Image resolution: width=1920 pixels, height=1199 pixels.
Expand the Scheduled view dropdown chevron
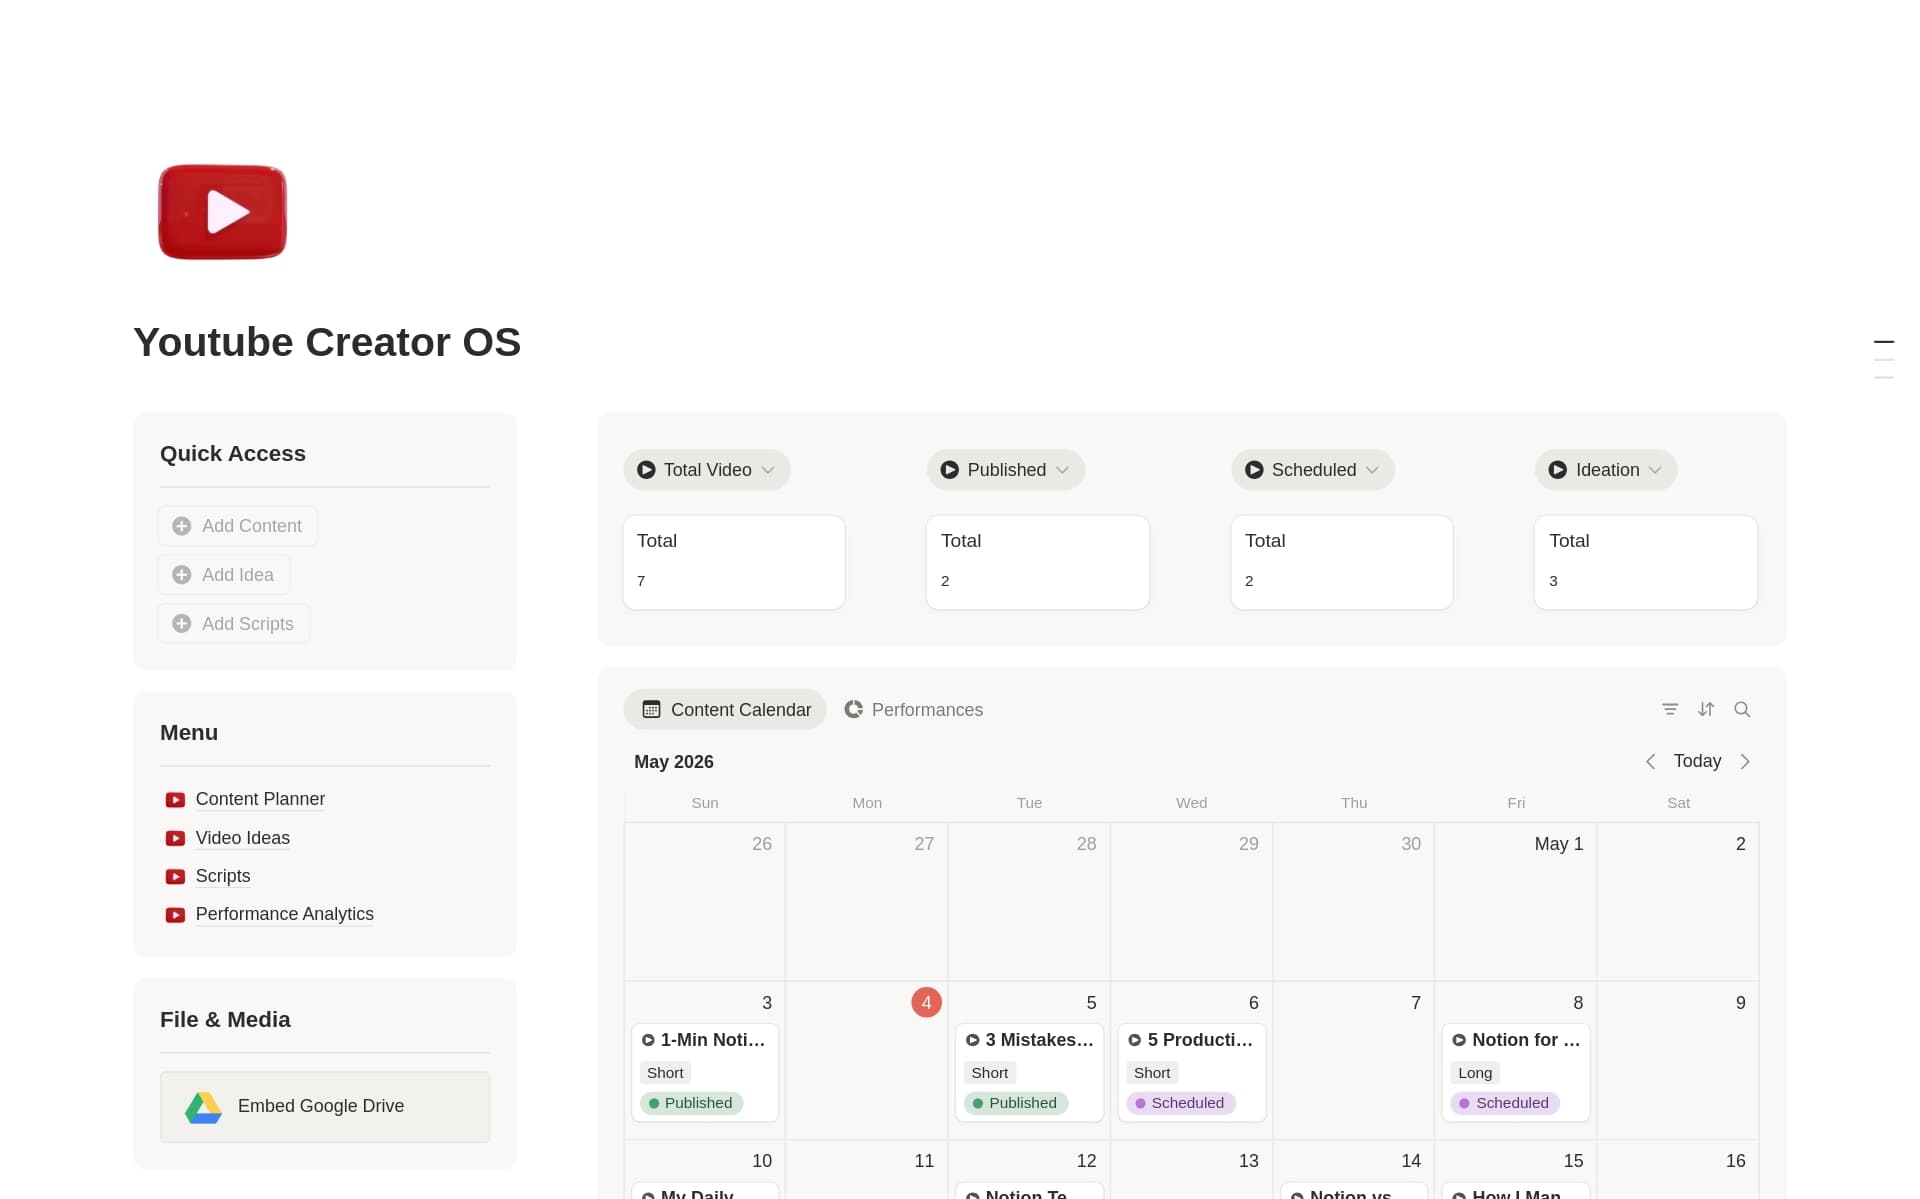tap(1372, 470)
